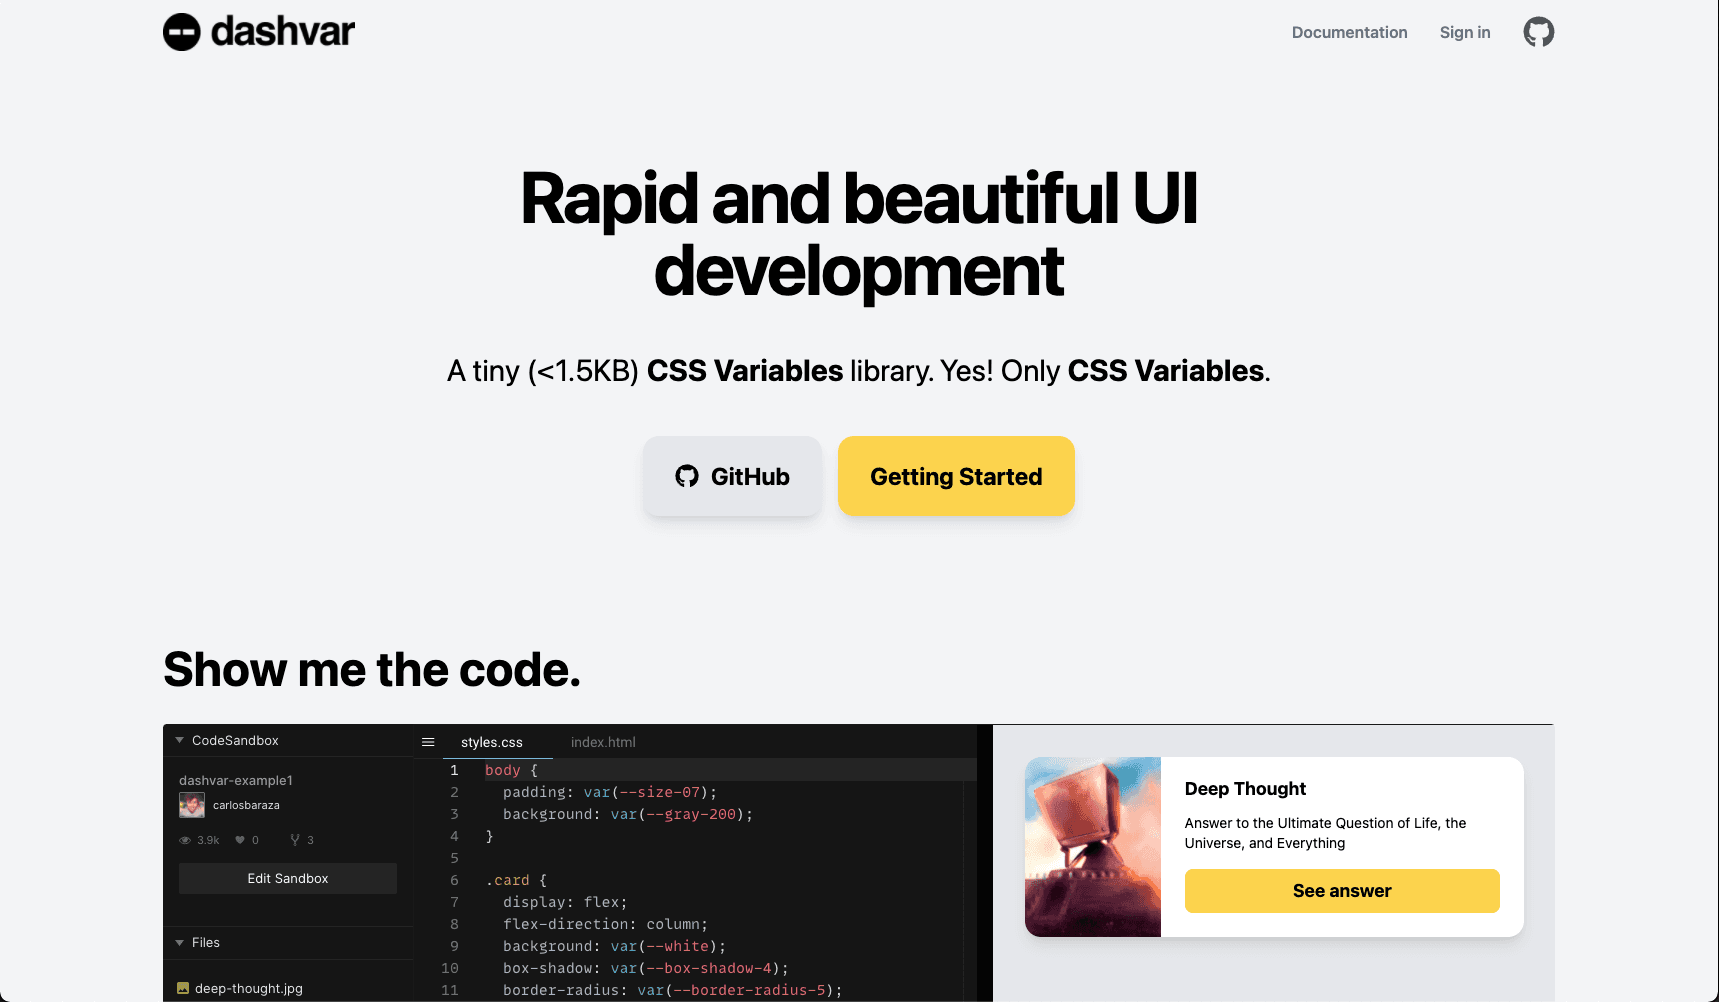Open deep-thought.jpg in the file list

(x=249, y=988)
